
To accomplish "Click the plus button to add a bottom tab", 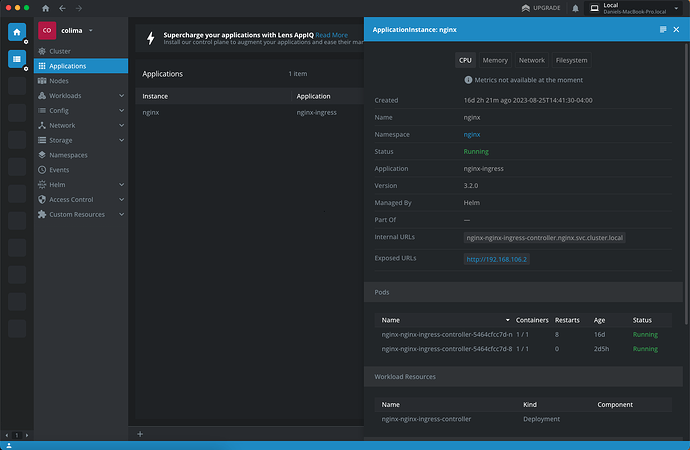I will [x=140, y=434].
